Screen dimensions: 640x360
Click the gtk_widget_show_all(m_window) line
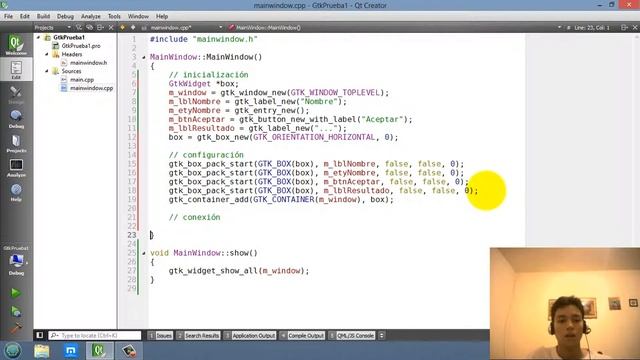coord(239,271)
